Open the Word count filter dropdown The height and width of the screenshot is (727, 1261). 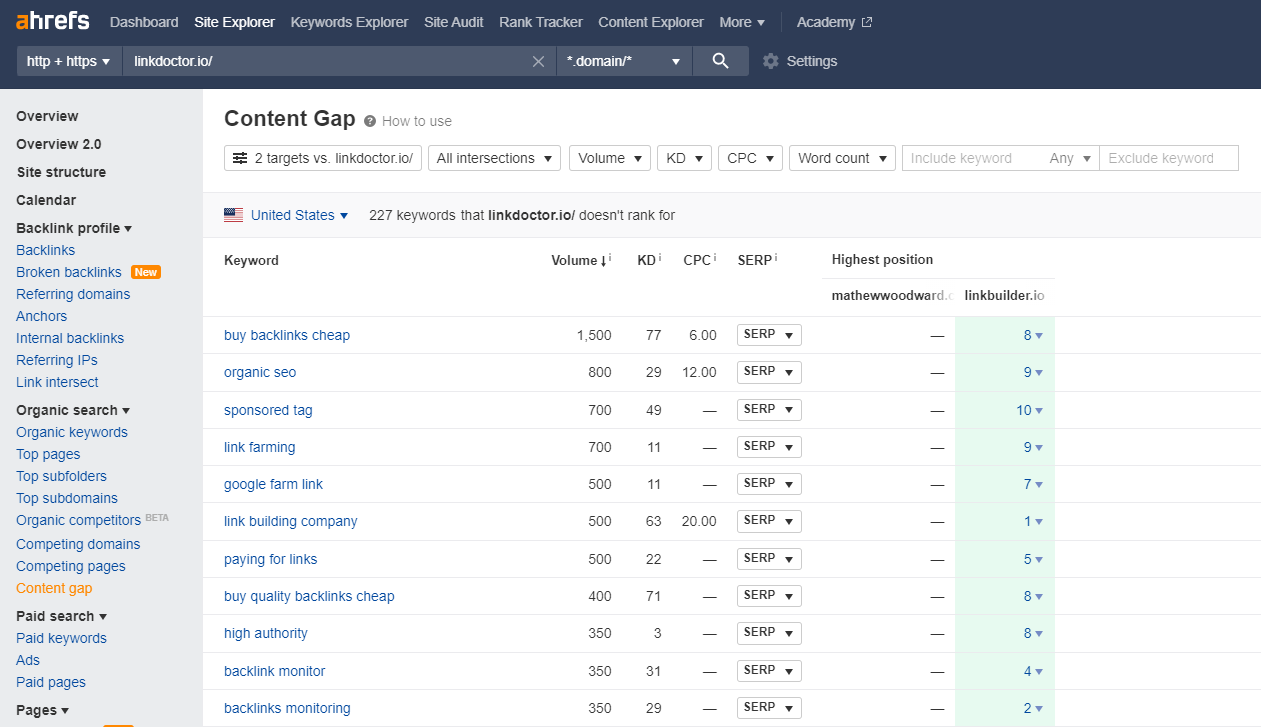[843, 158]
